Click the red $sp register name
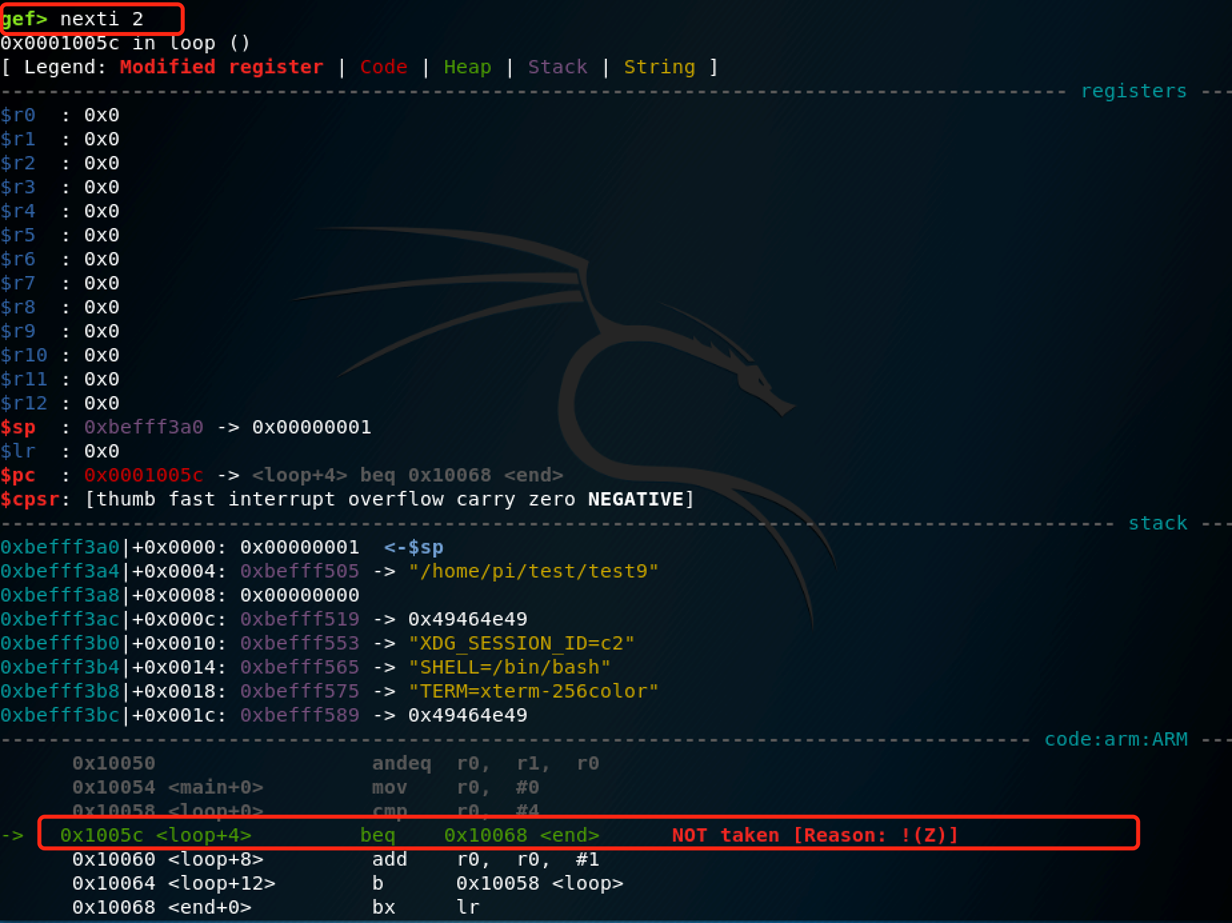 click(18, 427)
